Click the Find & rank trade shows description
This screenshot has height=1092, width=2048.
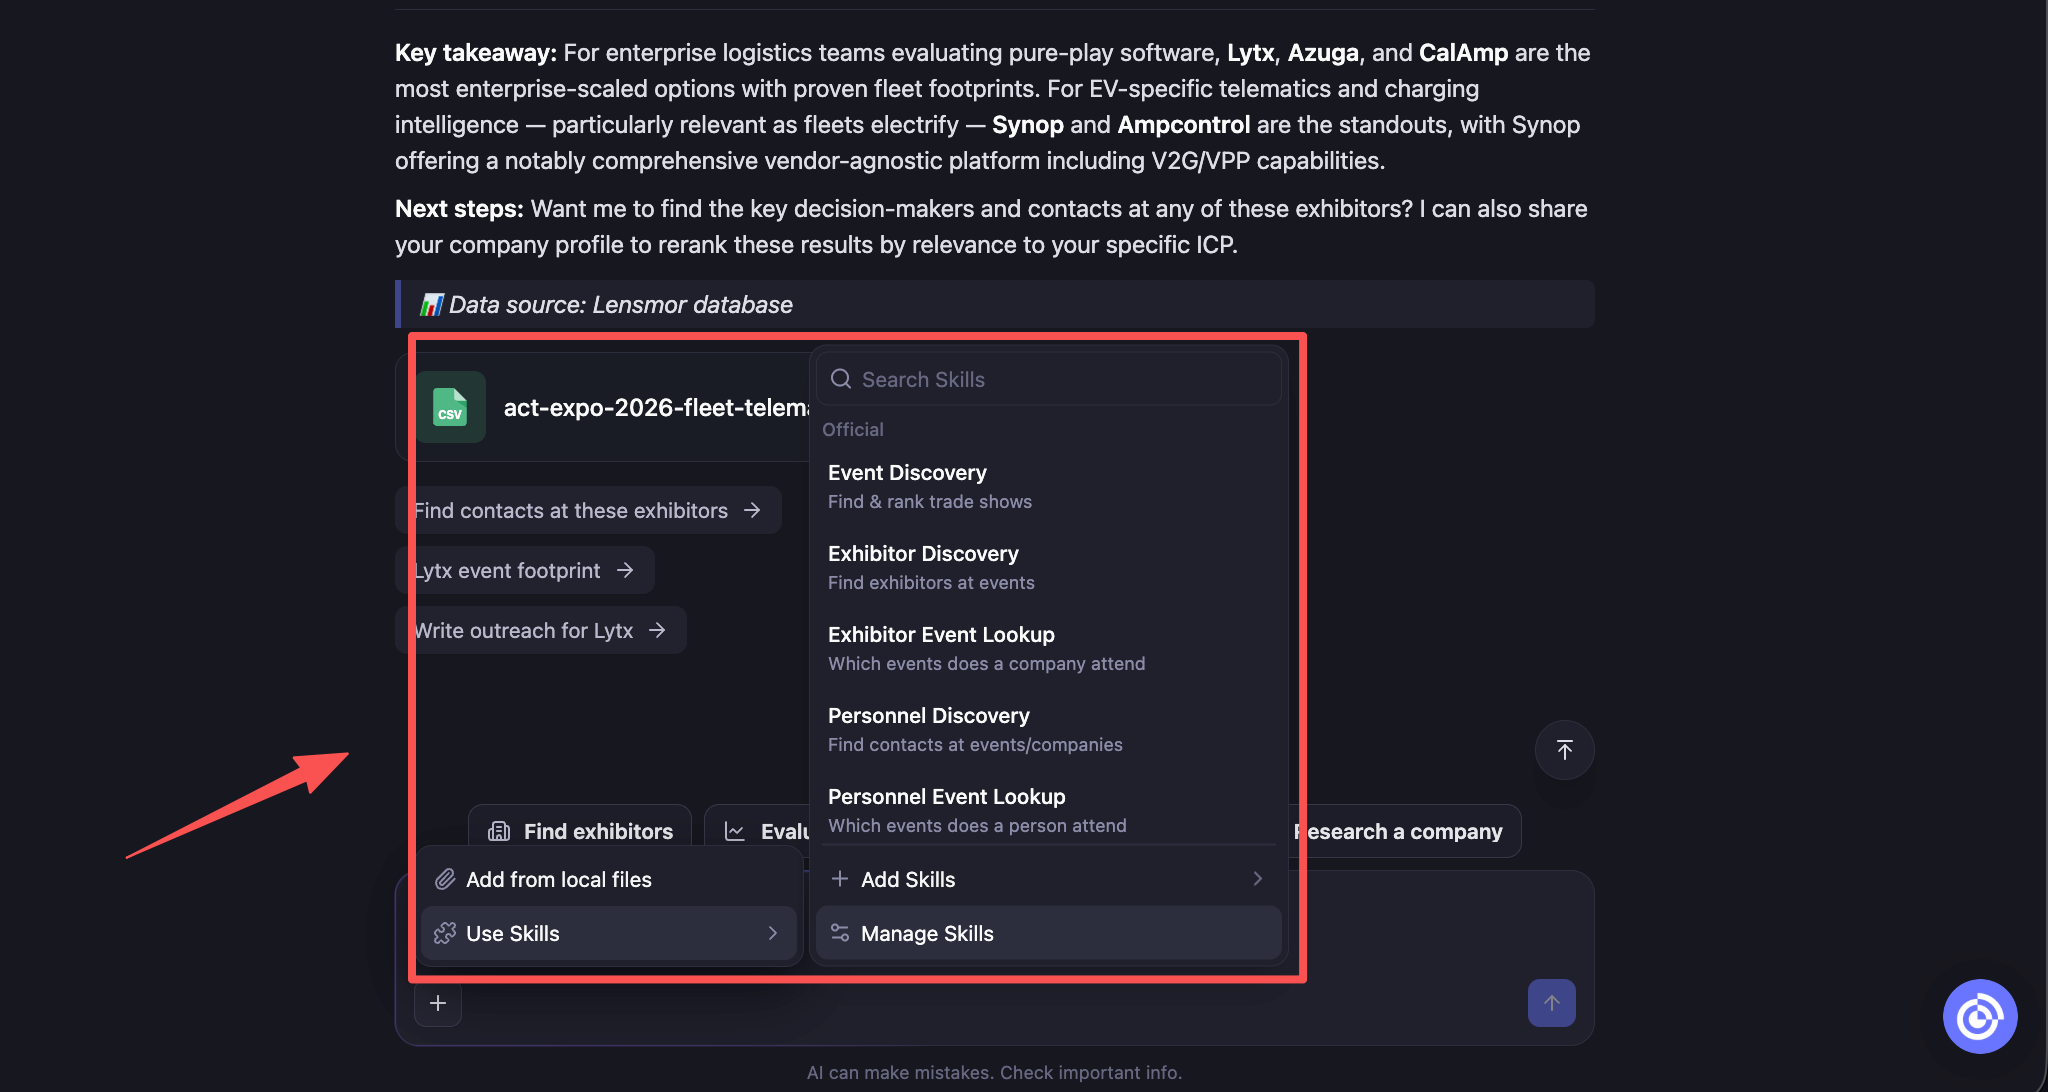pyautogui.click(x=930, y=501)
